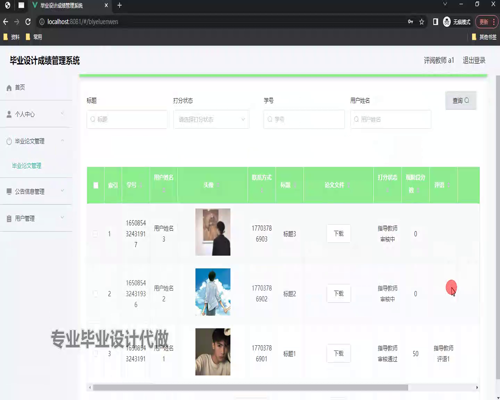This screenshot has height=400, width=500.
Task: Click the 个人中心 menu label
Action: tap(25, 114)
